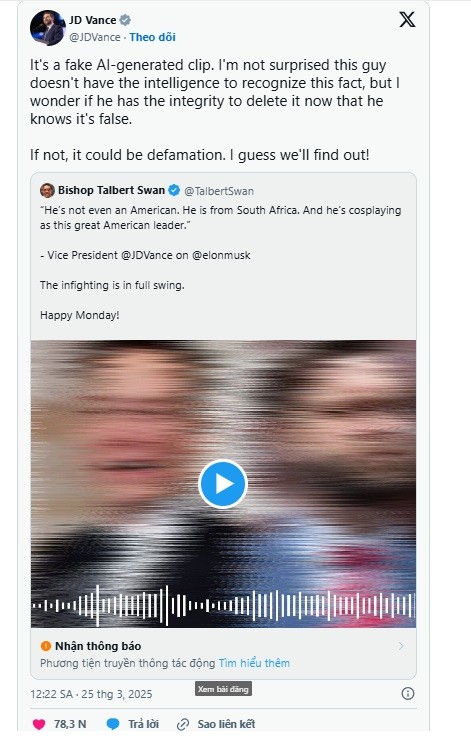471x745 pixels.
Task: Play the embedded video clip
Action: [223, 484]
